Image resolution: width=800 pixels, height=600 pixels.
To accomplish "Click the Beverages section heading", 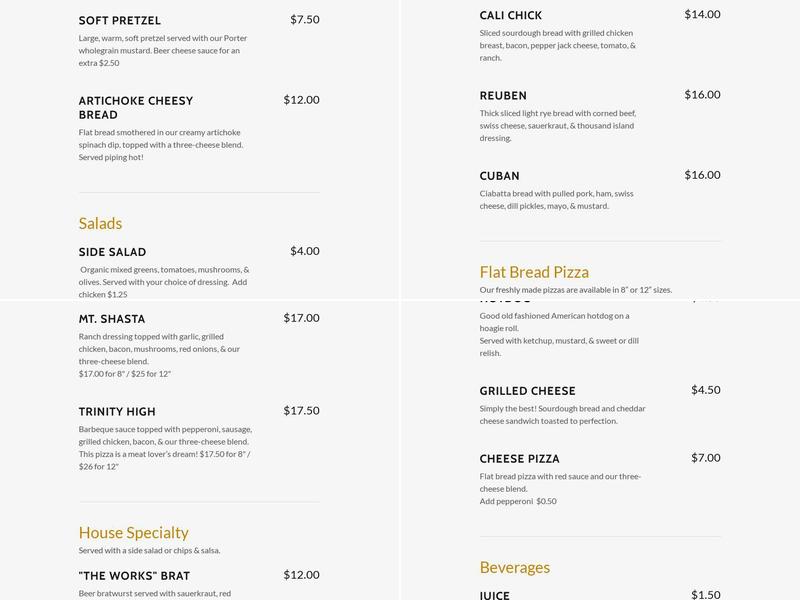I will (514, 567).
